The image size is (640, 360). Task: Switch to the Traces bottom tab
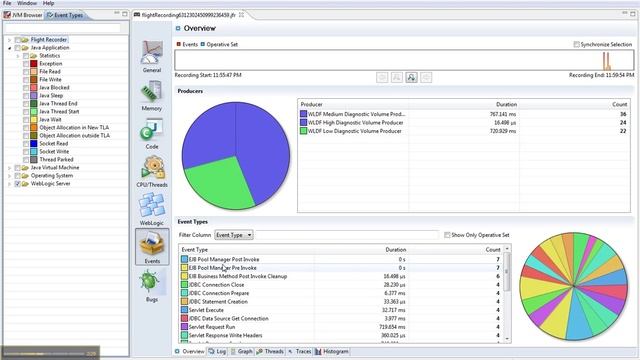point(299,351)
